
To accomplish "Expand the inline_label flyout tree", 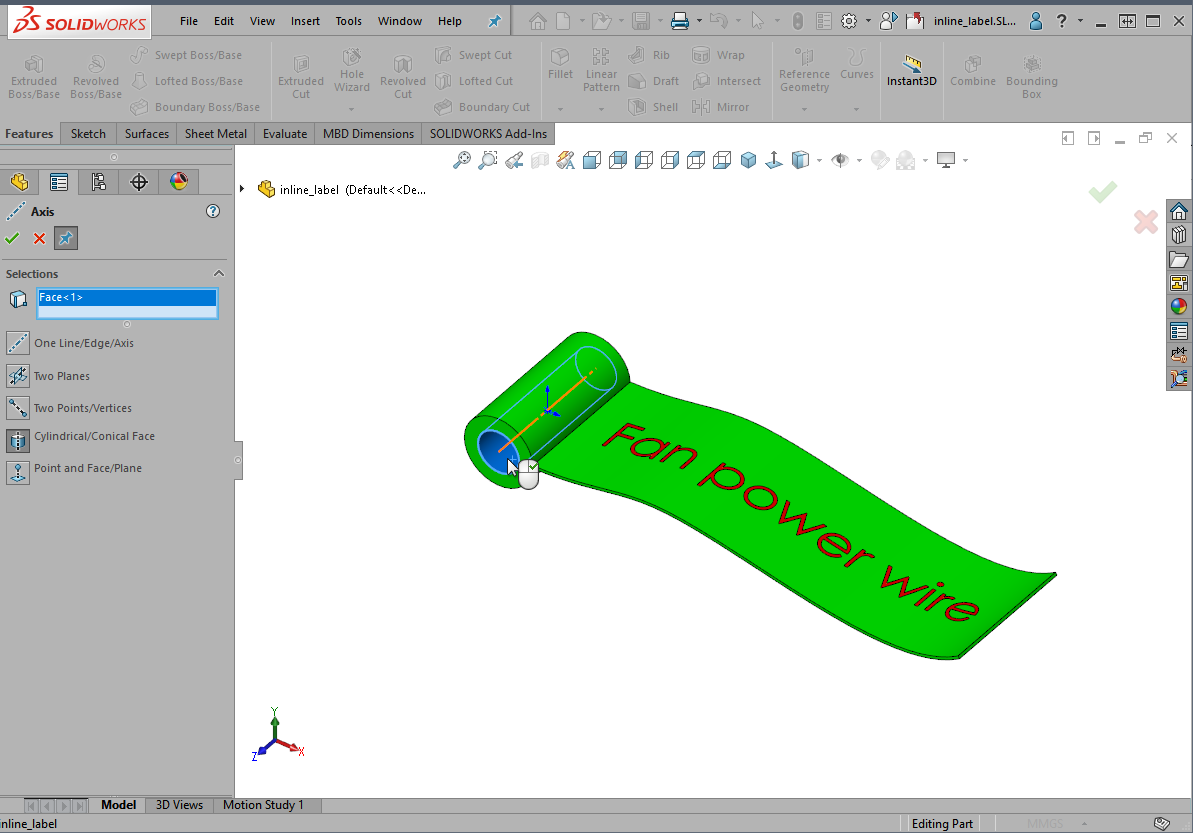I will point(242,189).
